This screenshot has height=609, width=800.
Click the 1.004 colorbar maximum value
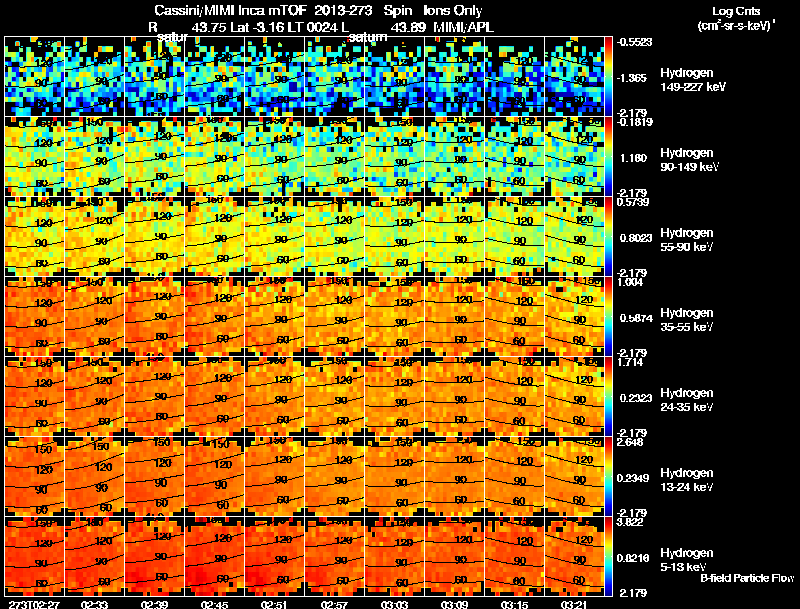coord(630,282)
